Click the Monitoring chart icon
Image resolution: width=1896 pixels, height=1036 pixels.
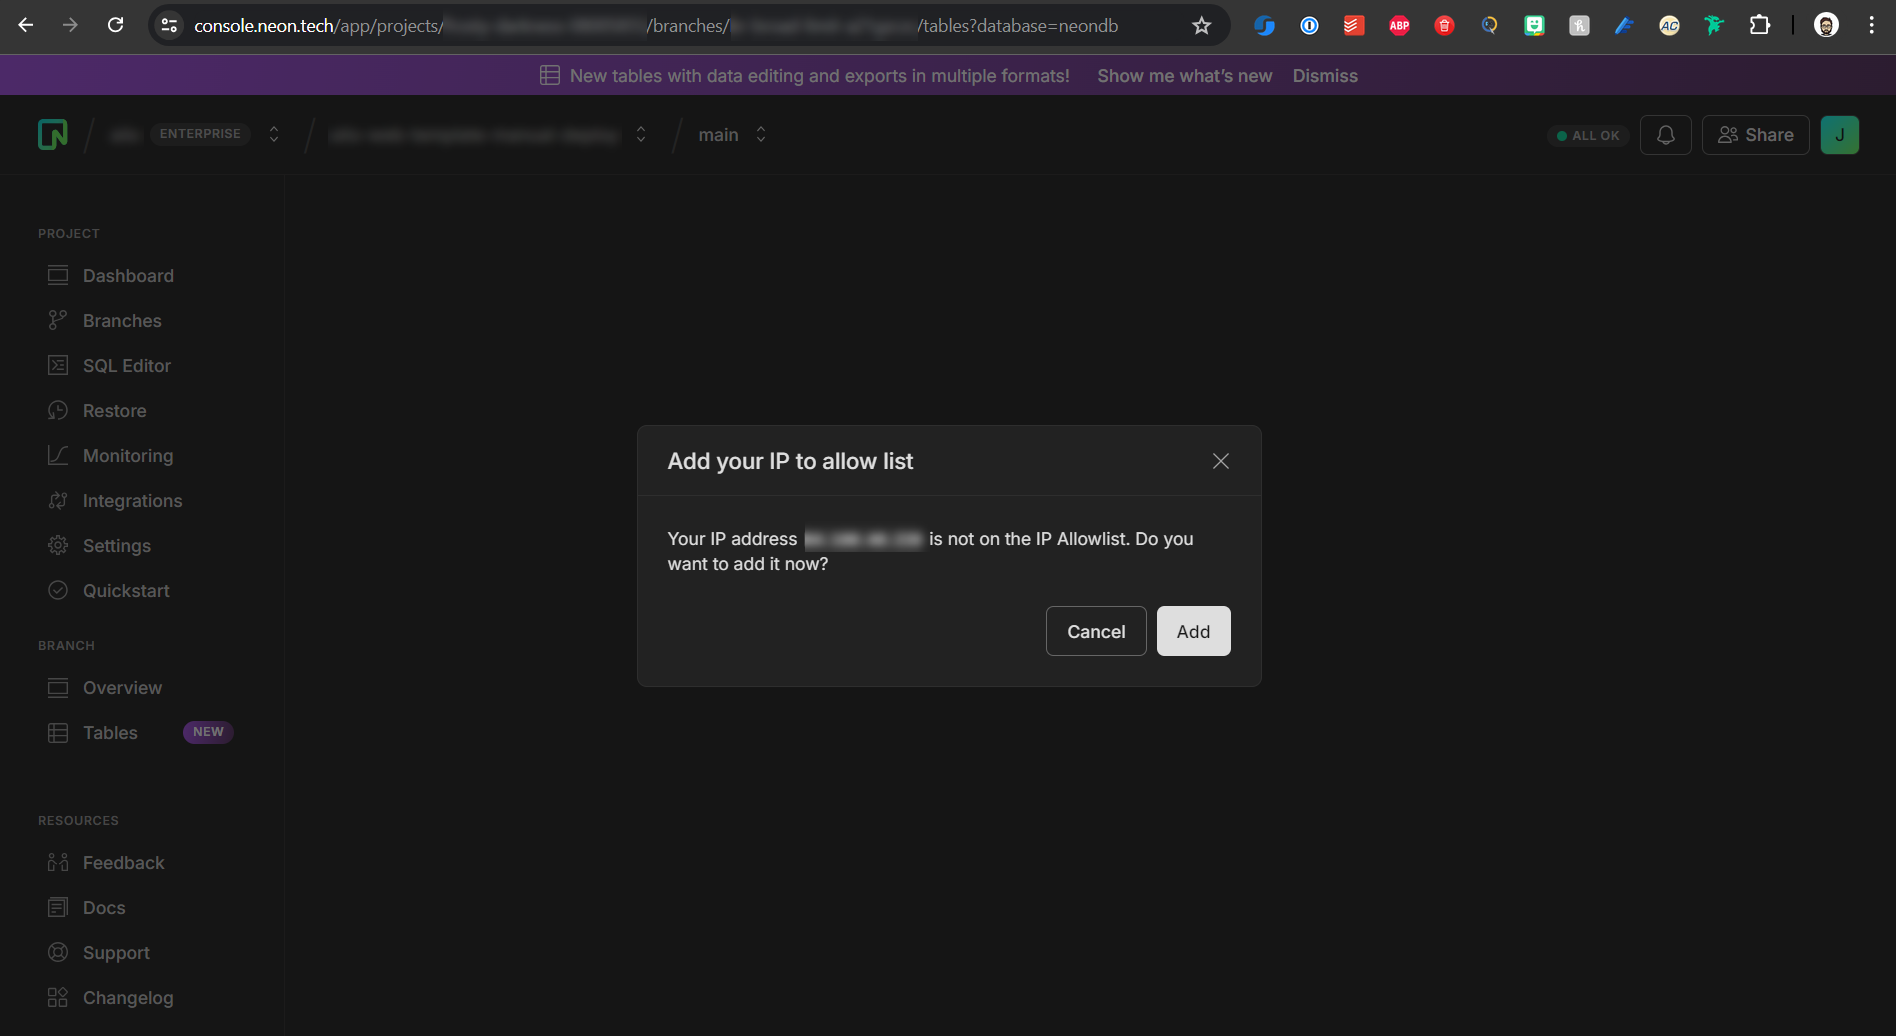(x=58, y=455)
